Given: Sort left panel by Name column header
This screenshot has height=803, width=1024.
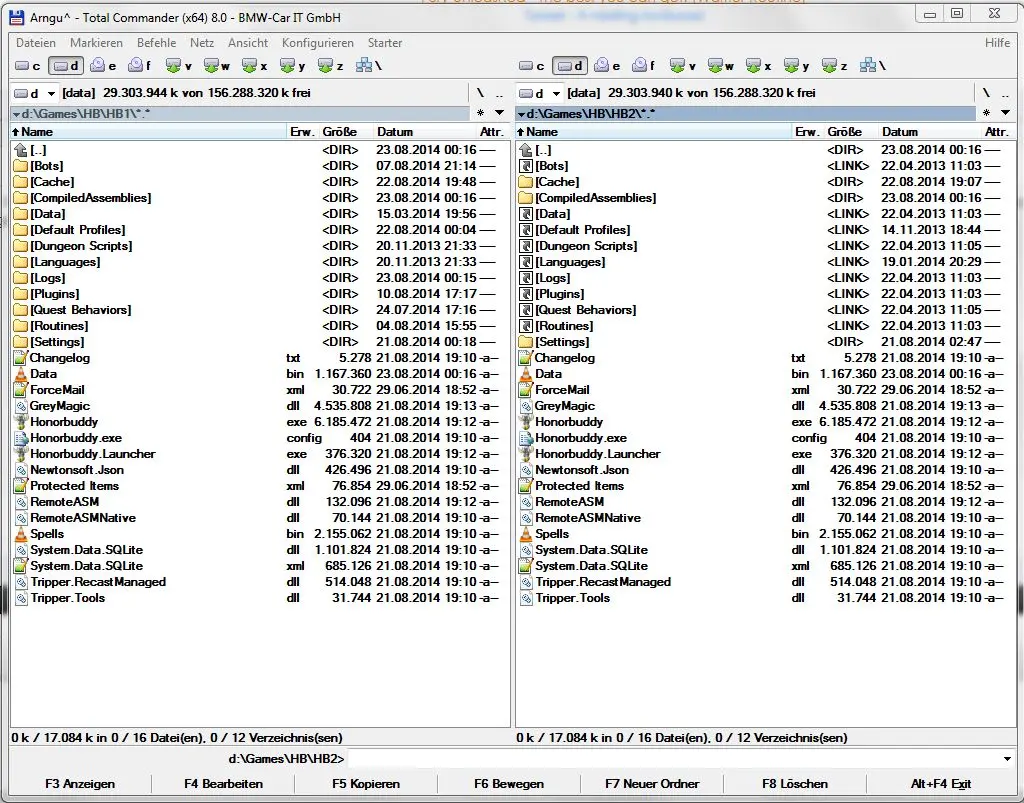Looking at the screenshot, I should click(x=149, y=132).
